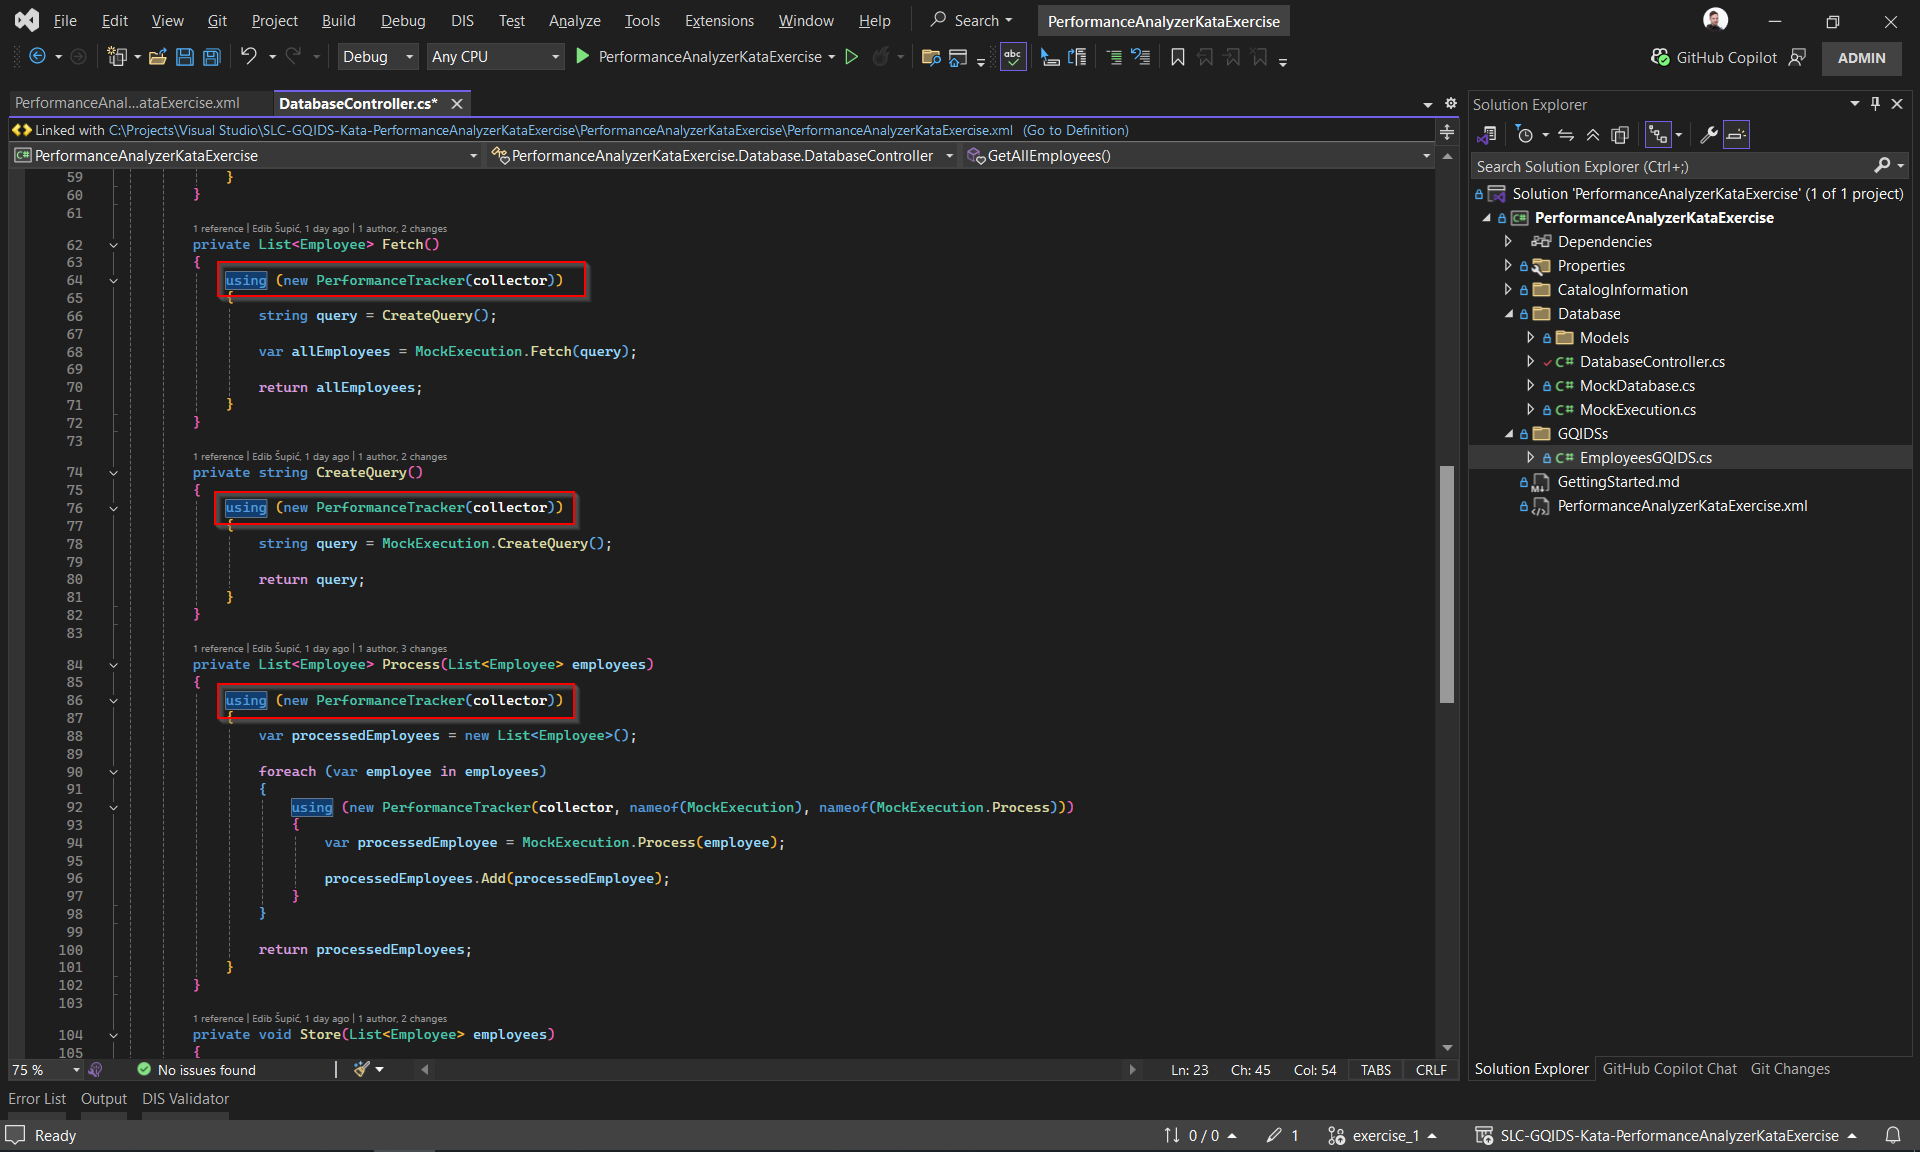
Task: Close the DatabaseController.cs tab
Action: (x=457, y=103)
